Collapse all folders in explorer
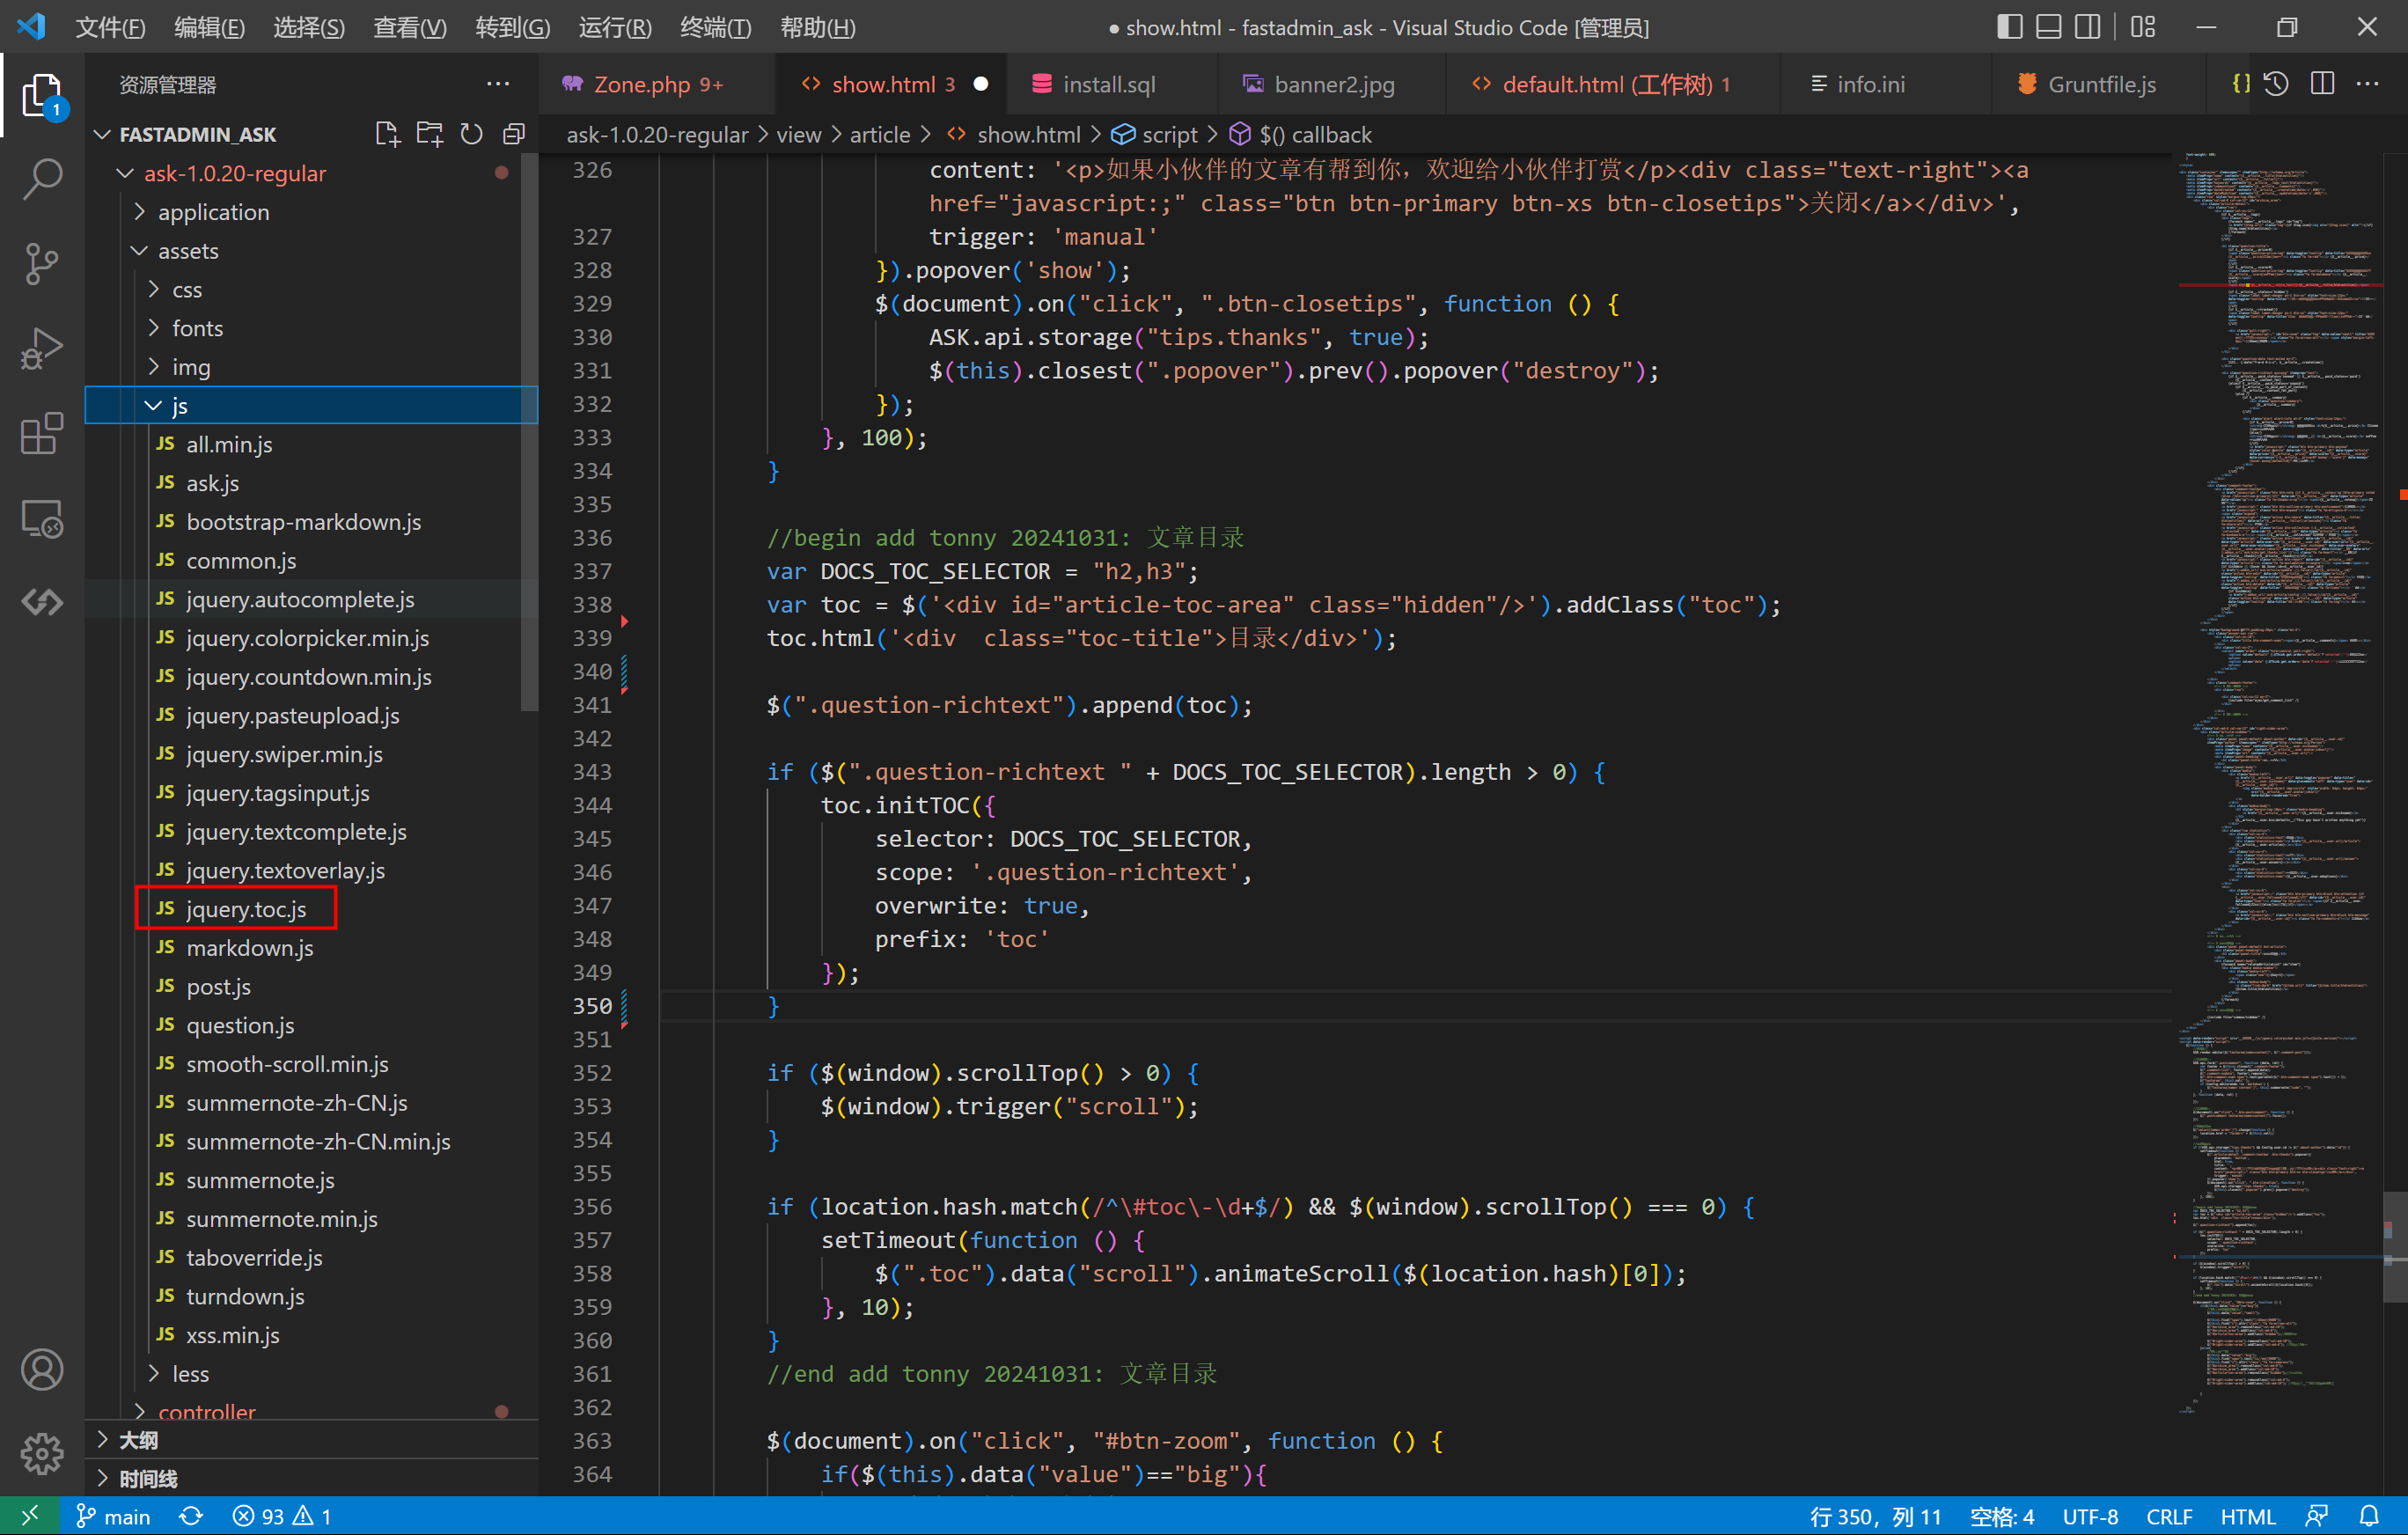Screen dimensions: 2408x1535 point(514,134)
